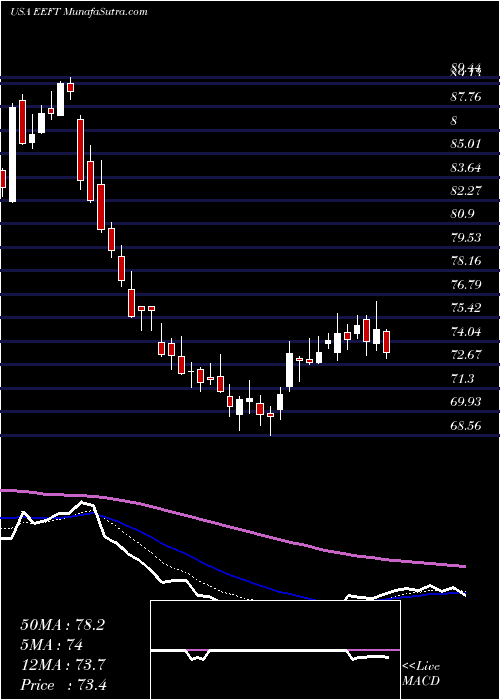Click the <<Live MACD label
This screenshot has height=700, width=500.
[x=421, y=674]
